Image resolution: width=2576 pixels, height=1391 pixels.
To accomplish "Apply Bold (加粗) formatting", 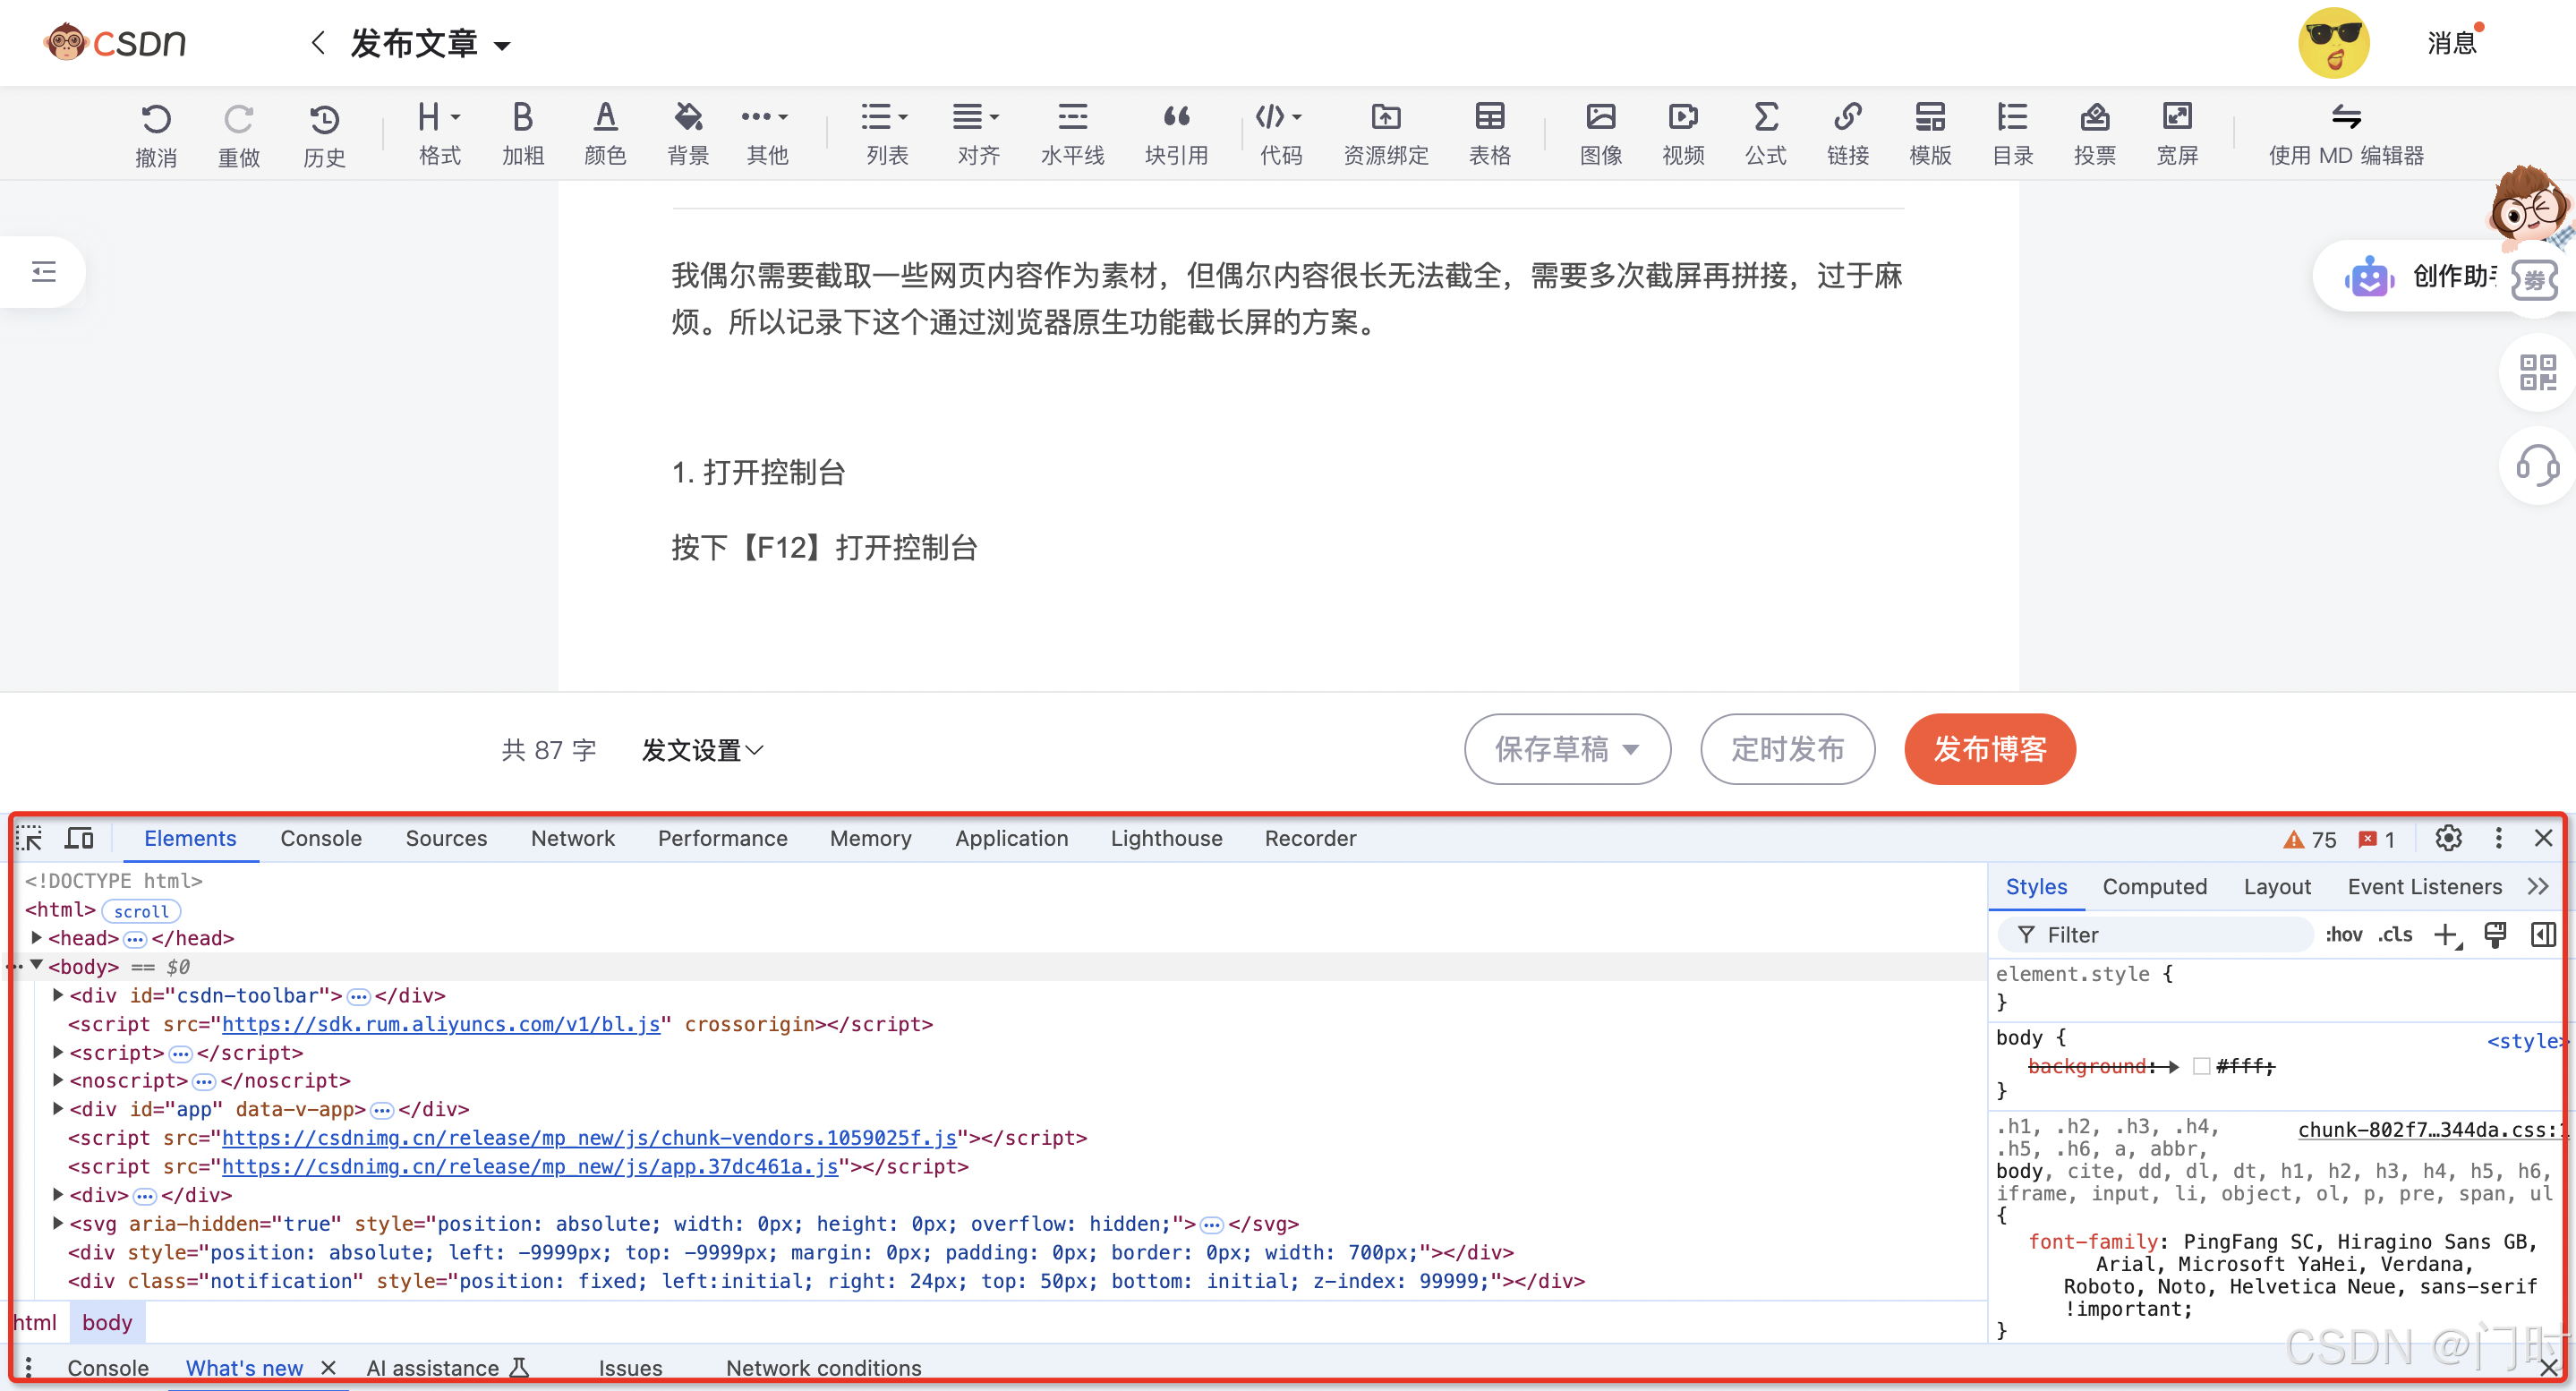I will 522,133.
